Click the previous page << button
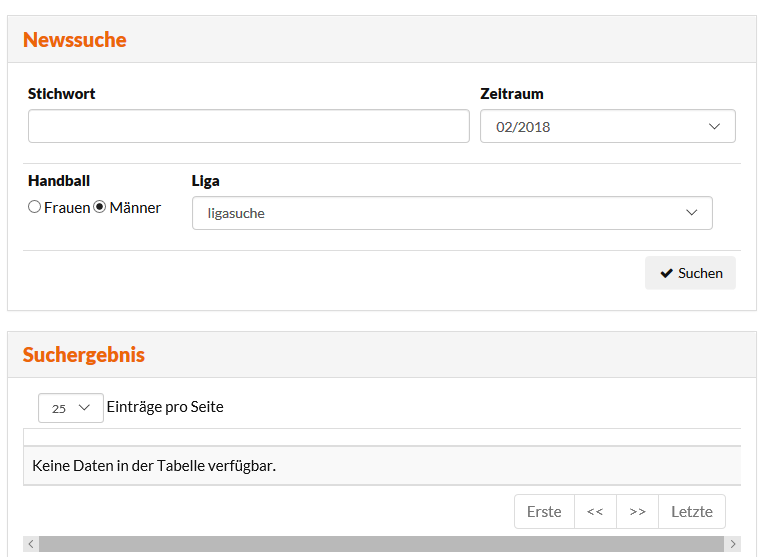This screenshot has height=557, width=764. (x=595, y=511)
